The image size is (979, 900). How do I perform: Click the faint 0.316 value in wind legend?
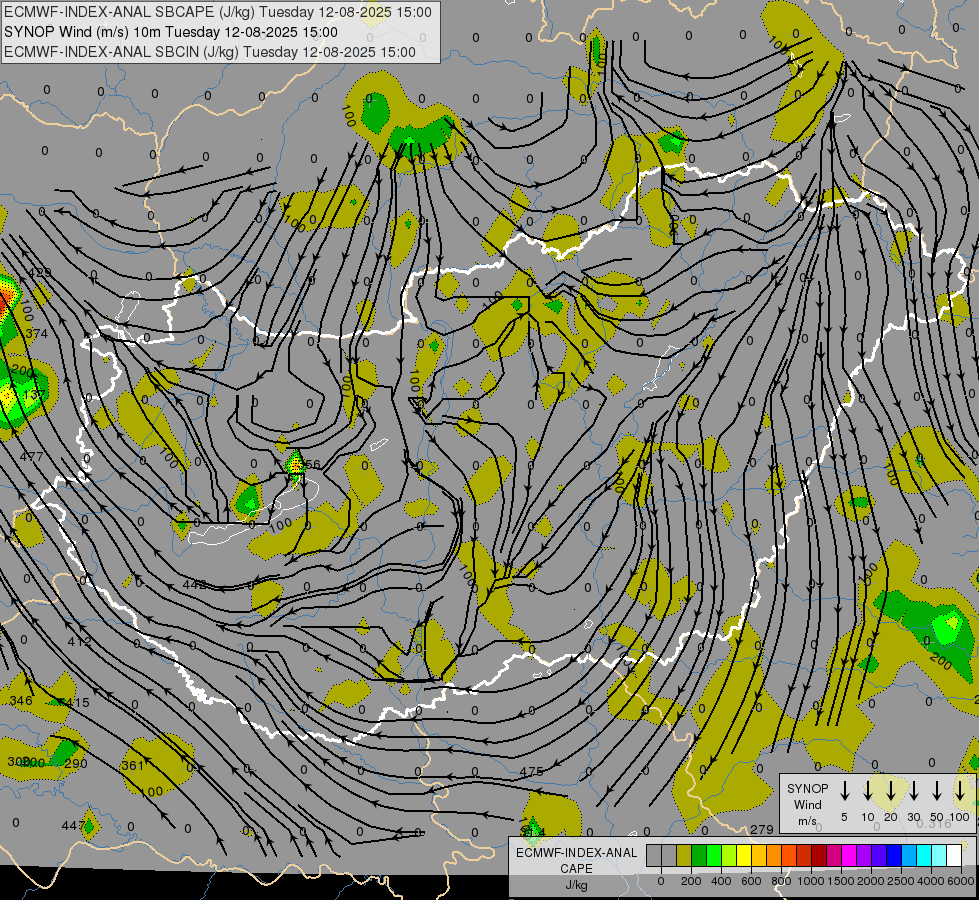934,824
